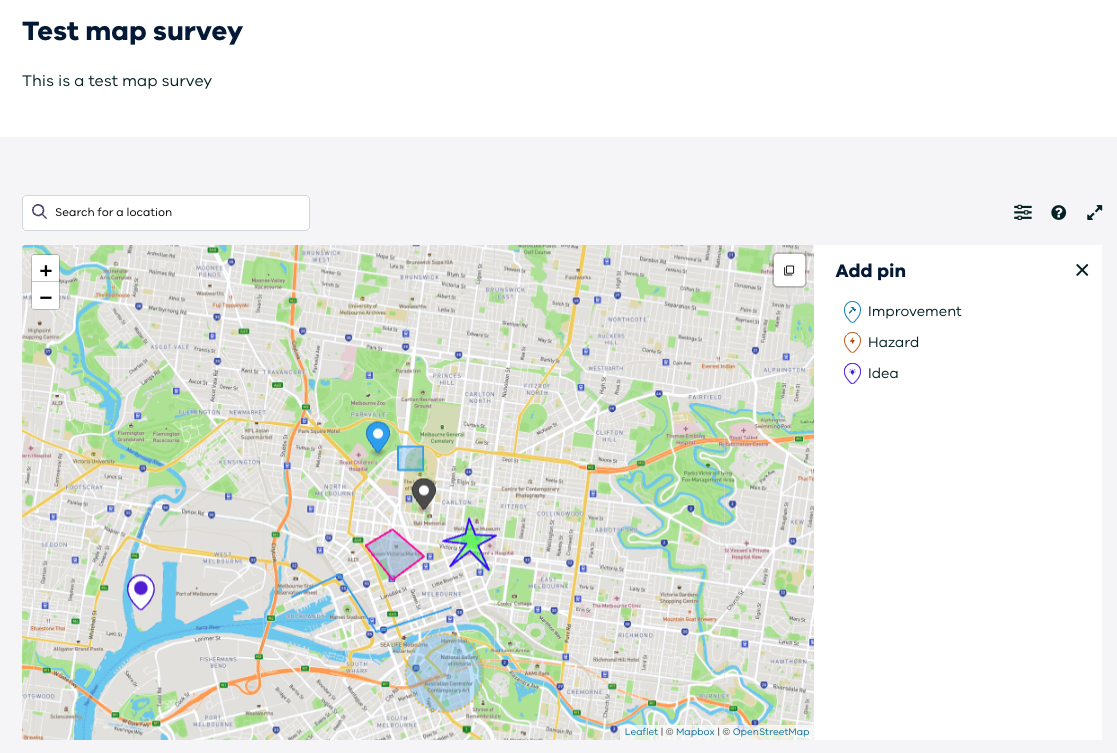
Task: Select the Idea pin icon
Action: pyautogui.click(x=852, y=374)
